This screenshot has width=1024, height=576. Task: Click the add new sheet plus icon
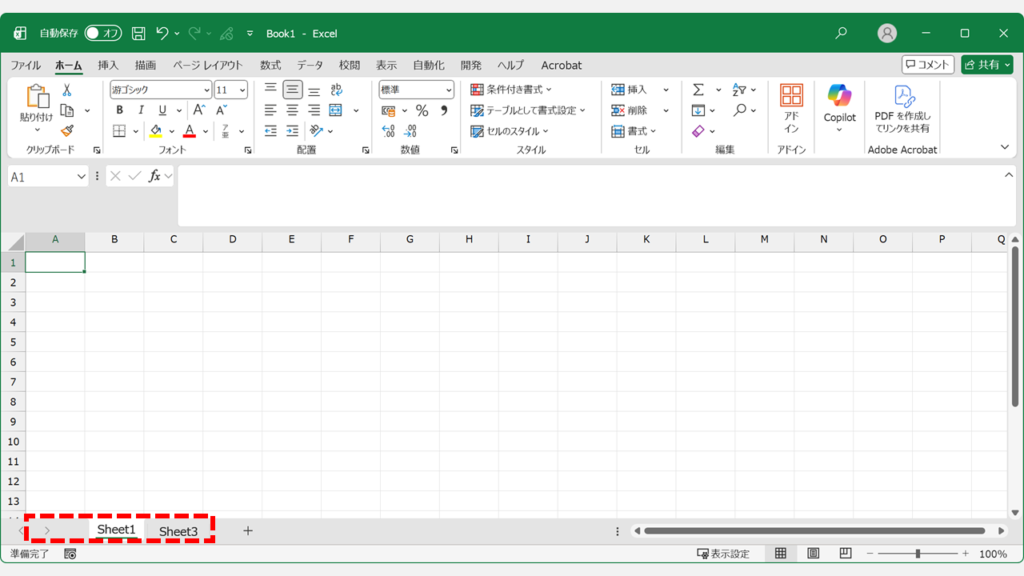point(248,531)
